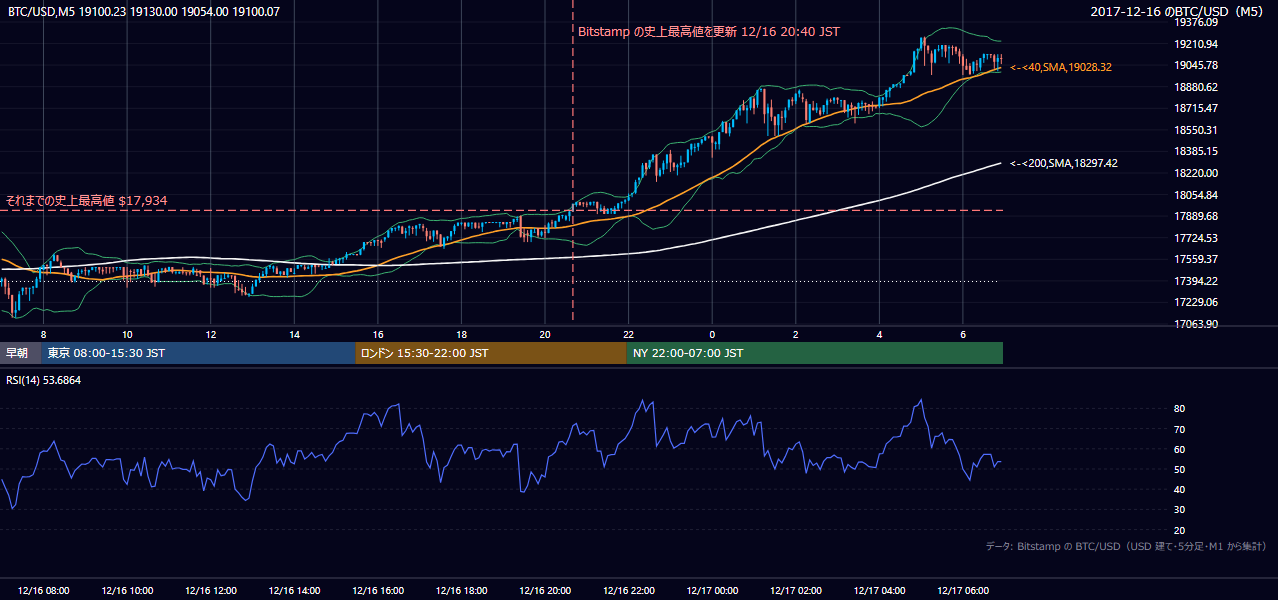Click the '12/16 22:00' time axis label
Screen dimensions: 1278x600
[629, 591]
